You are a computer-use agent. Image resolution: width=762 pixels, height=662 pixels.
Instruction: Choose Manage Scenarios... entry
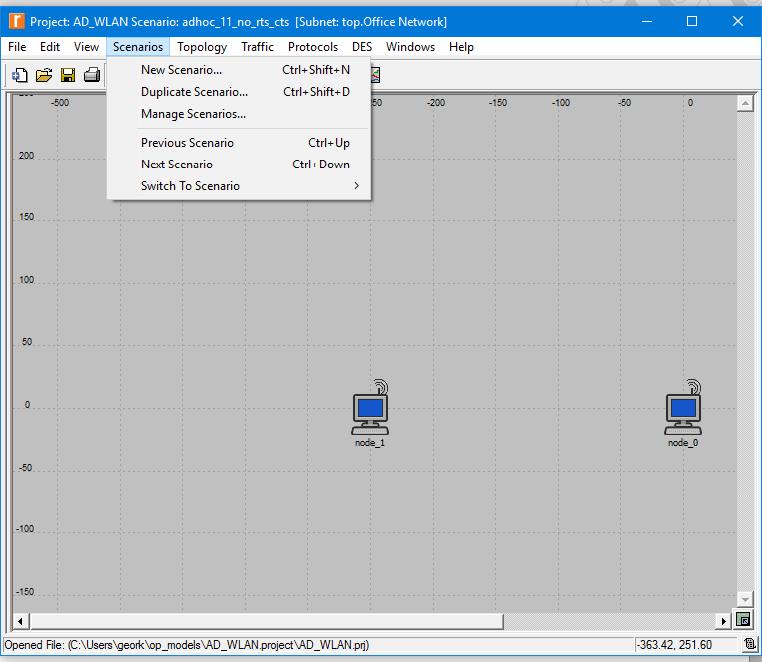239,114
